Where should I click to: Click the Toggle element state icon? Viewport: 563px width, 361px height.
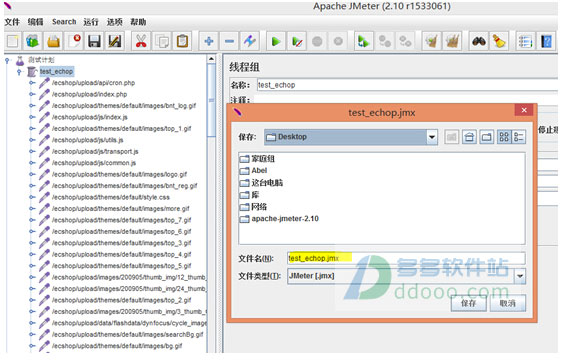[250, 42]
